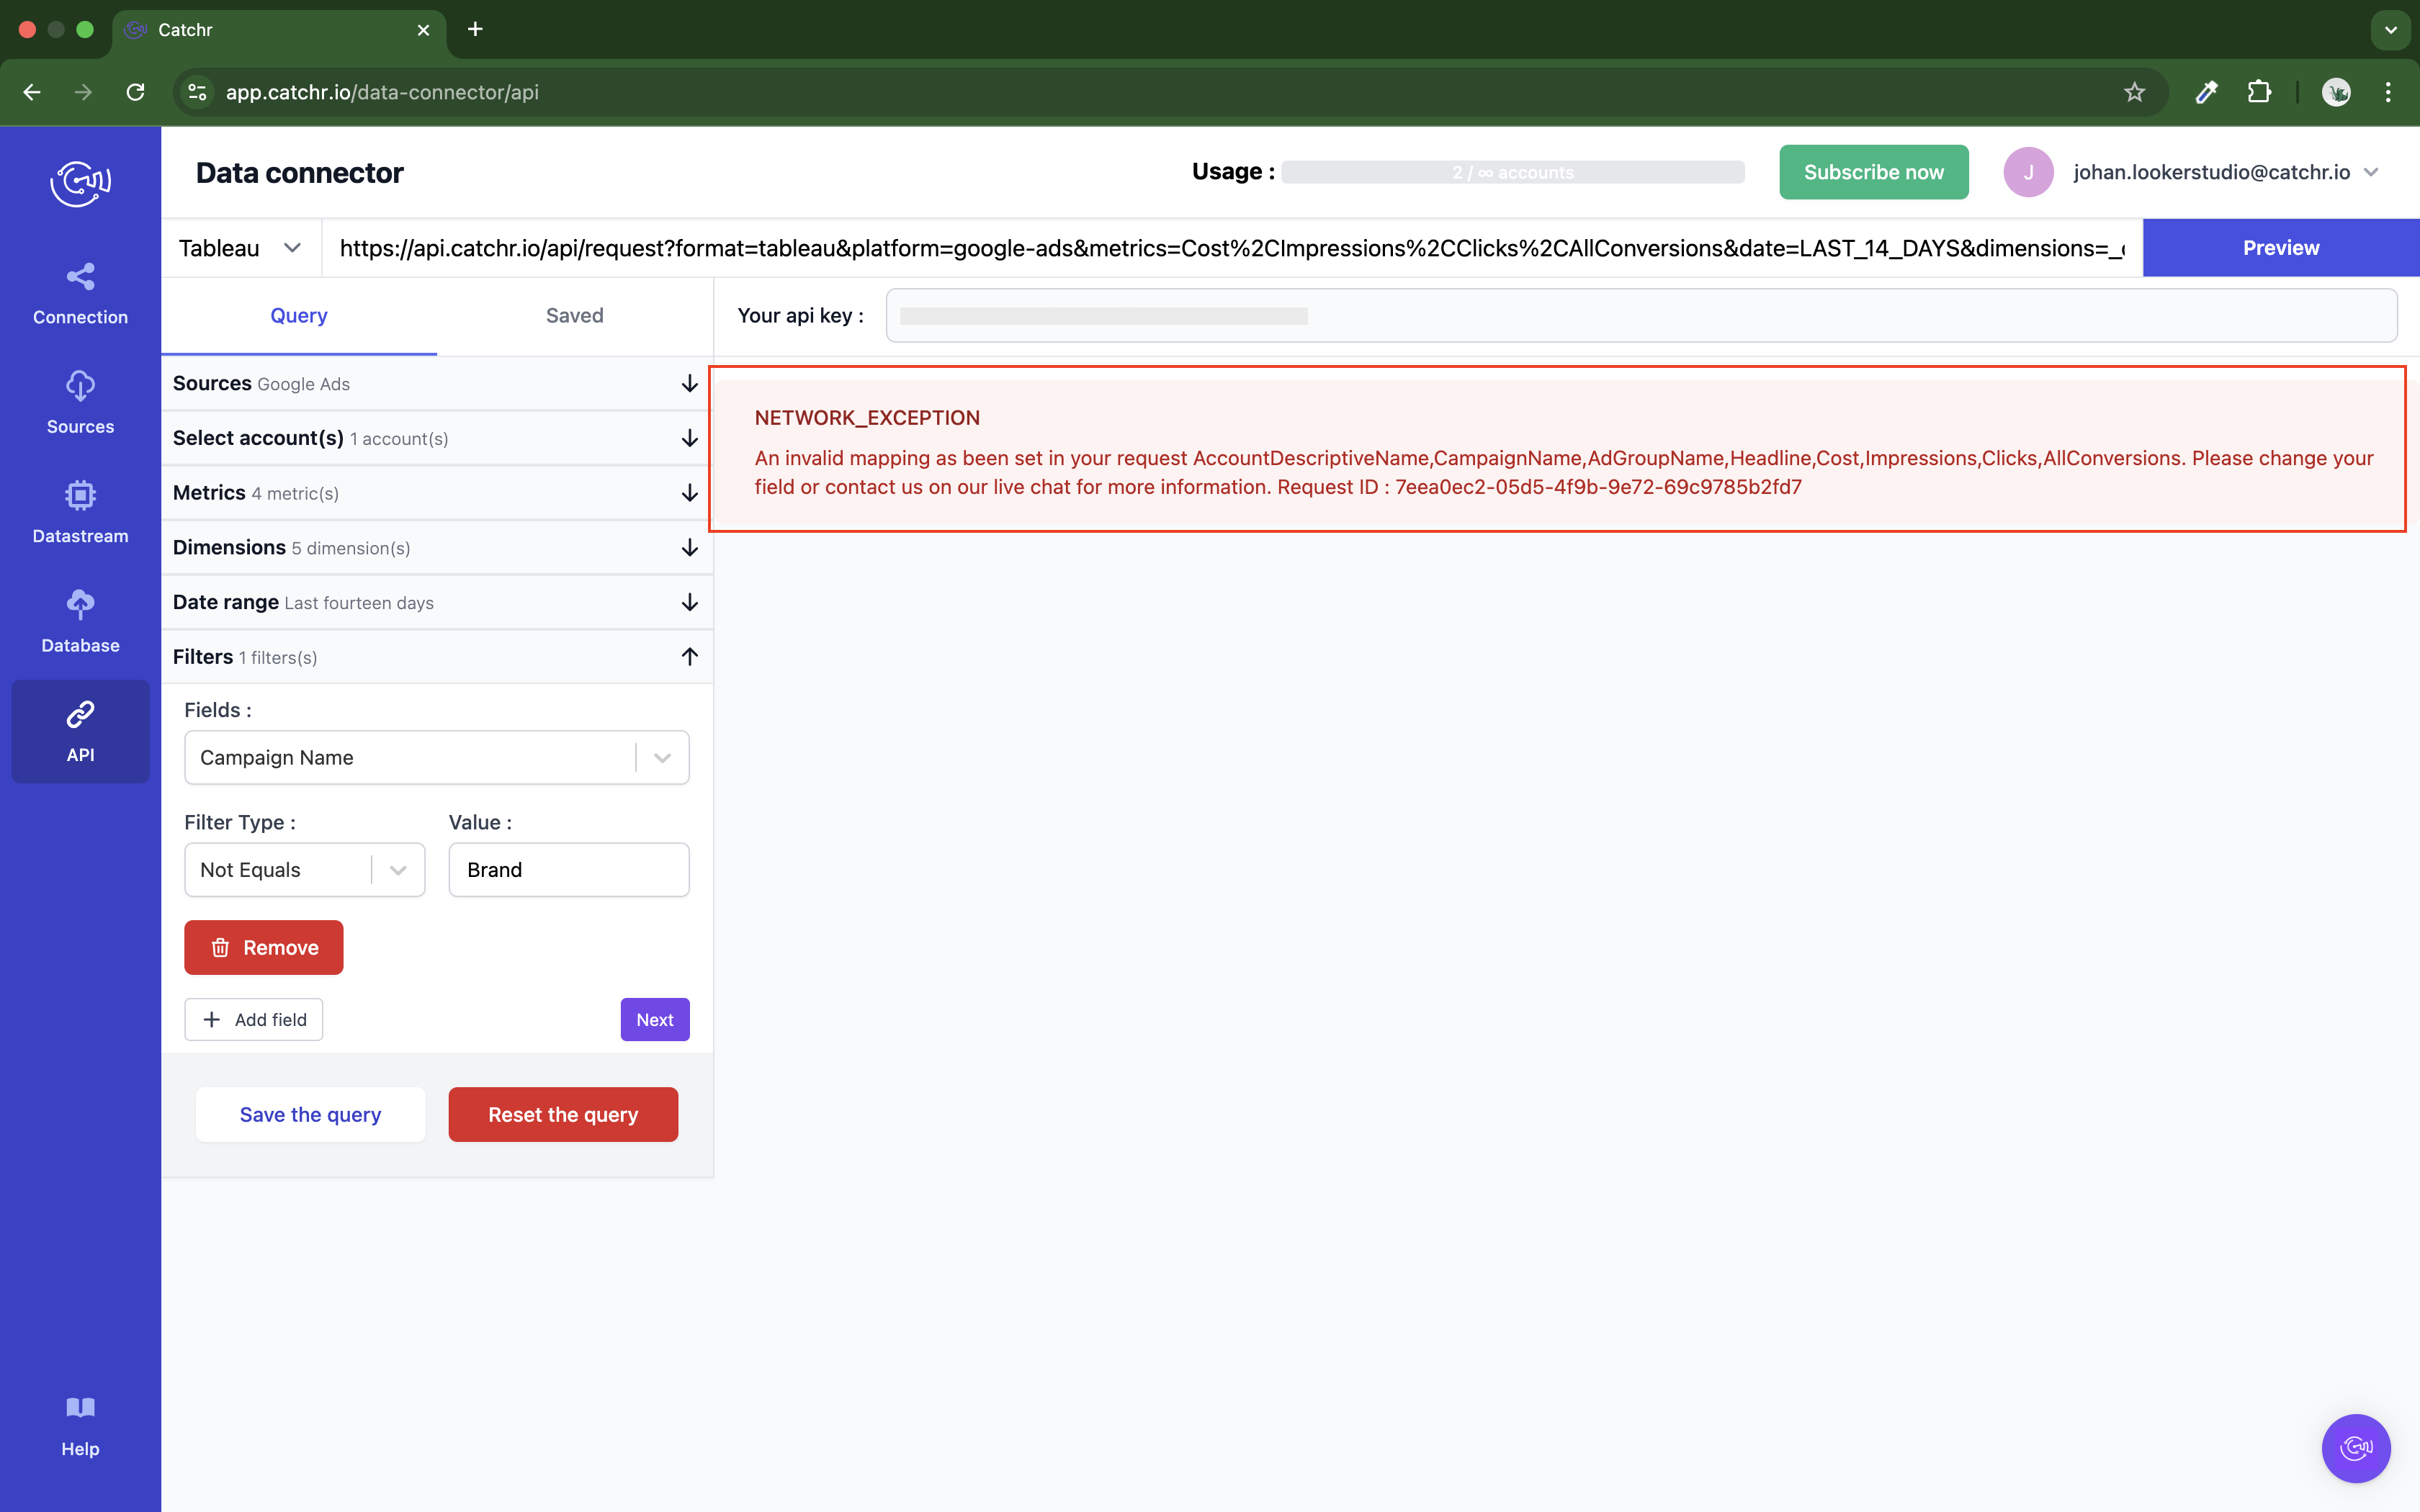This screenshot has height=1512, width=2420.
Task: Remove the Campaign Name filter
Action: pos(263,947)
